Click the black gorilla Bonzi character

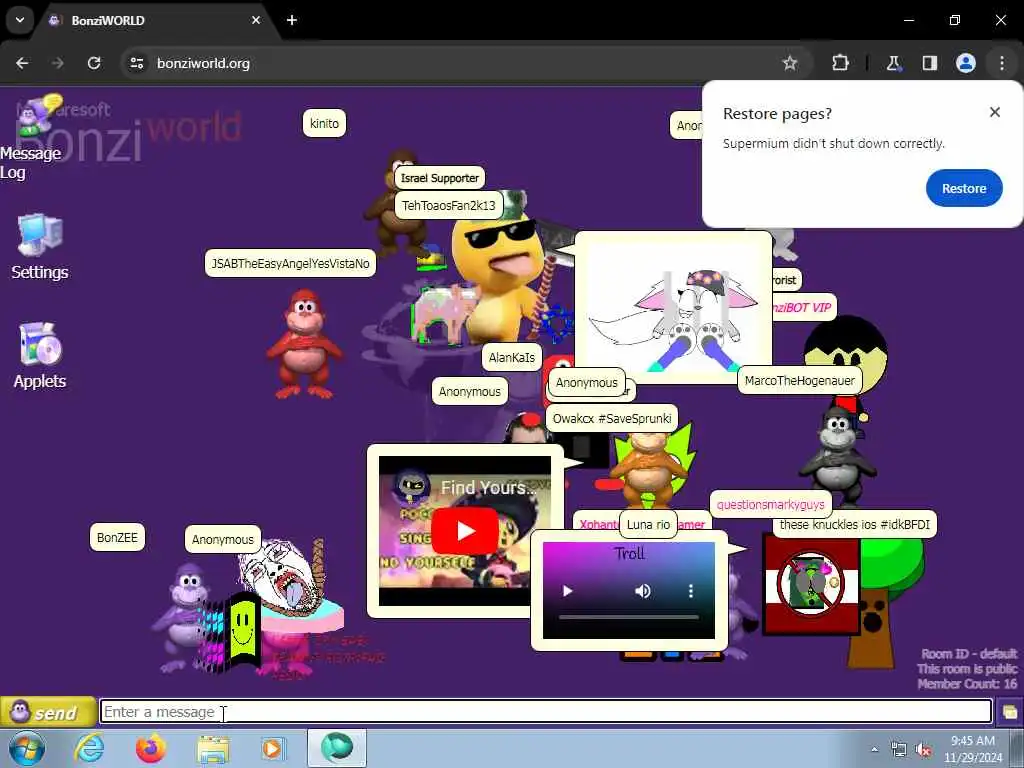point(837,455)
